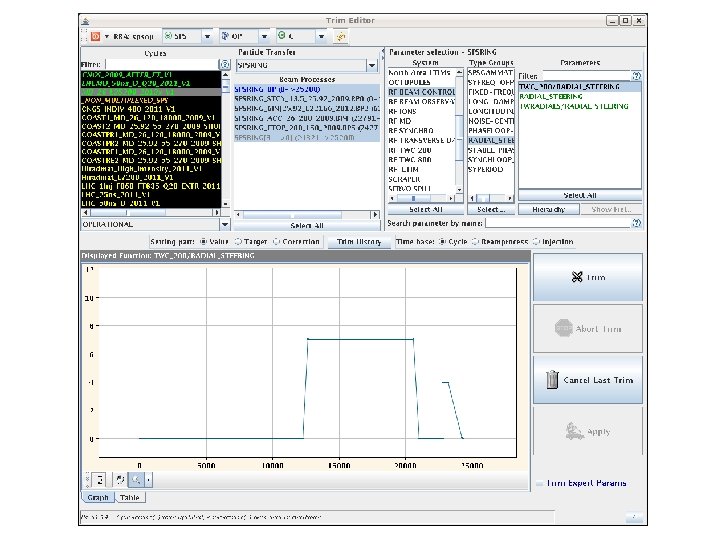Select RF IONS in the System list
720x540 pixels.
point(403,111)
